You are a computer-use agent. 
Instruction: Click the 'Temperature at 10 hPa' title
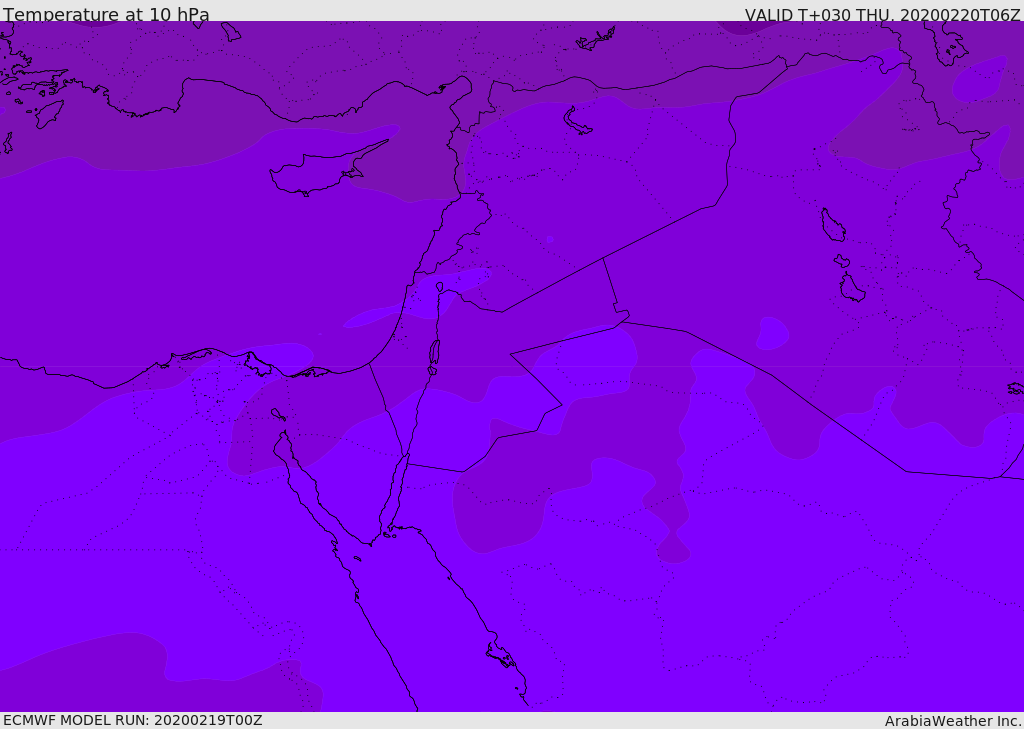(106, 15)
